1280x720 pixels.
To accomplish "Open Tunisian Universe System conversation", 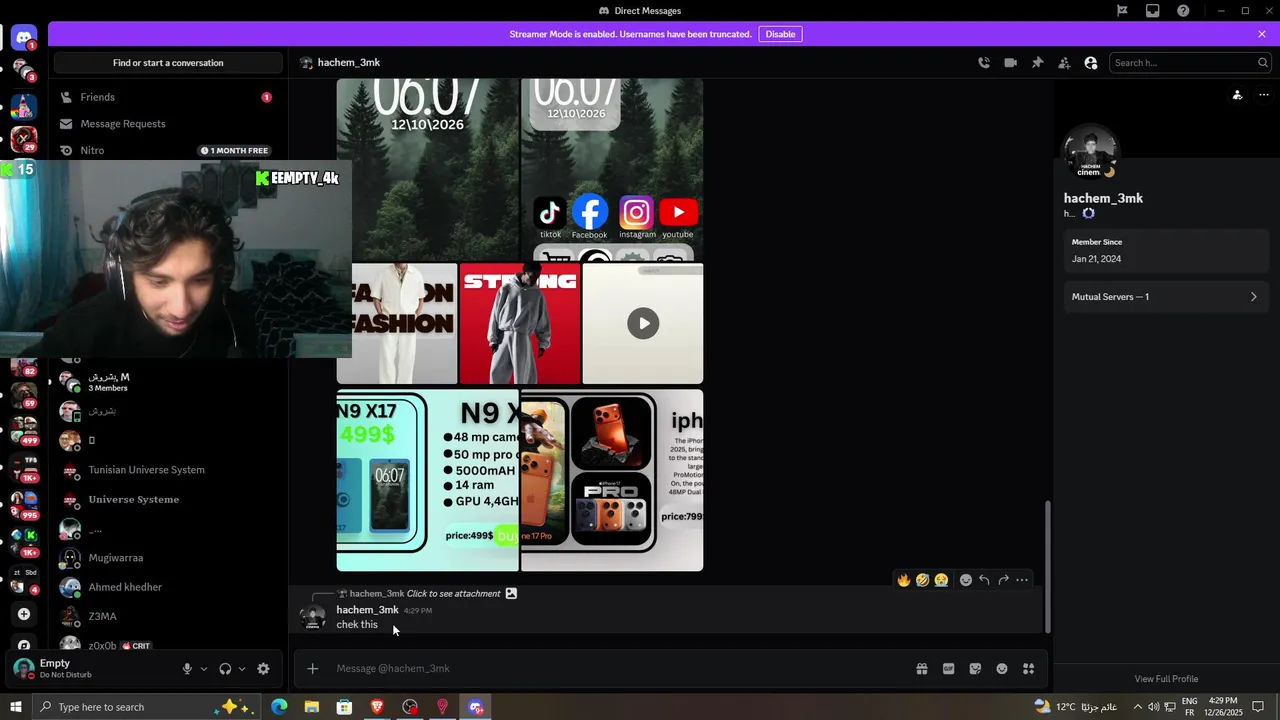I will (166, 470).
